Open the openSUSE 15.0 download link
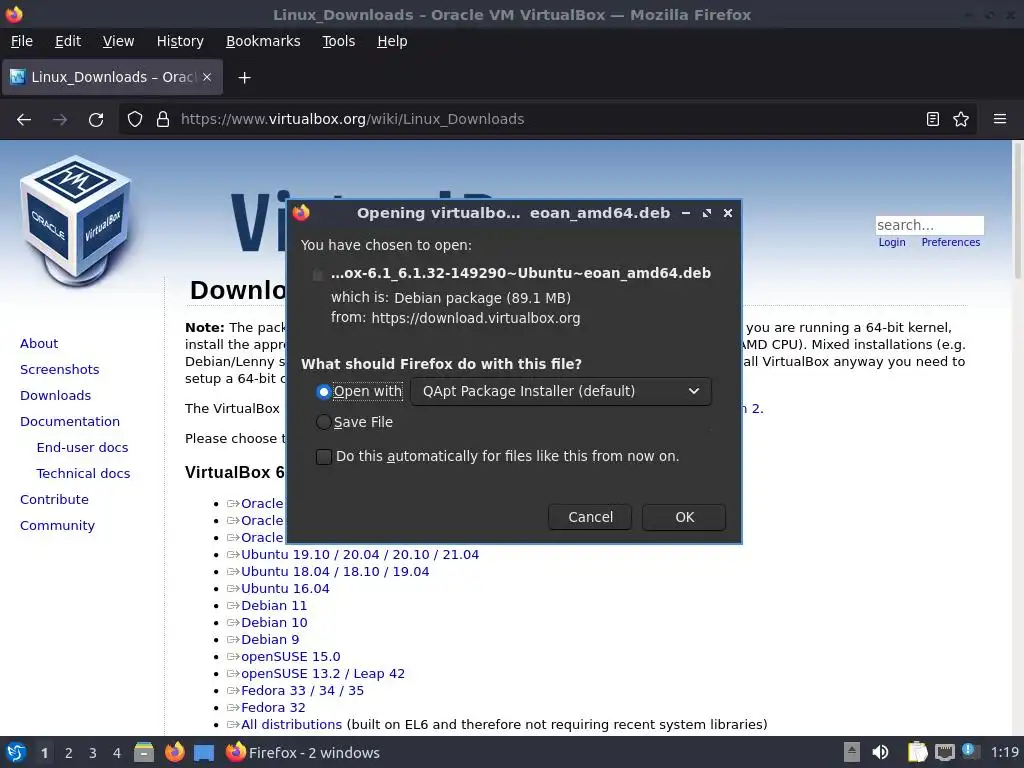Screen dimensions: 1024x768 click(x=291, y=656)
